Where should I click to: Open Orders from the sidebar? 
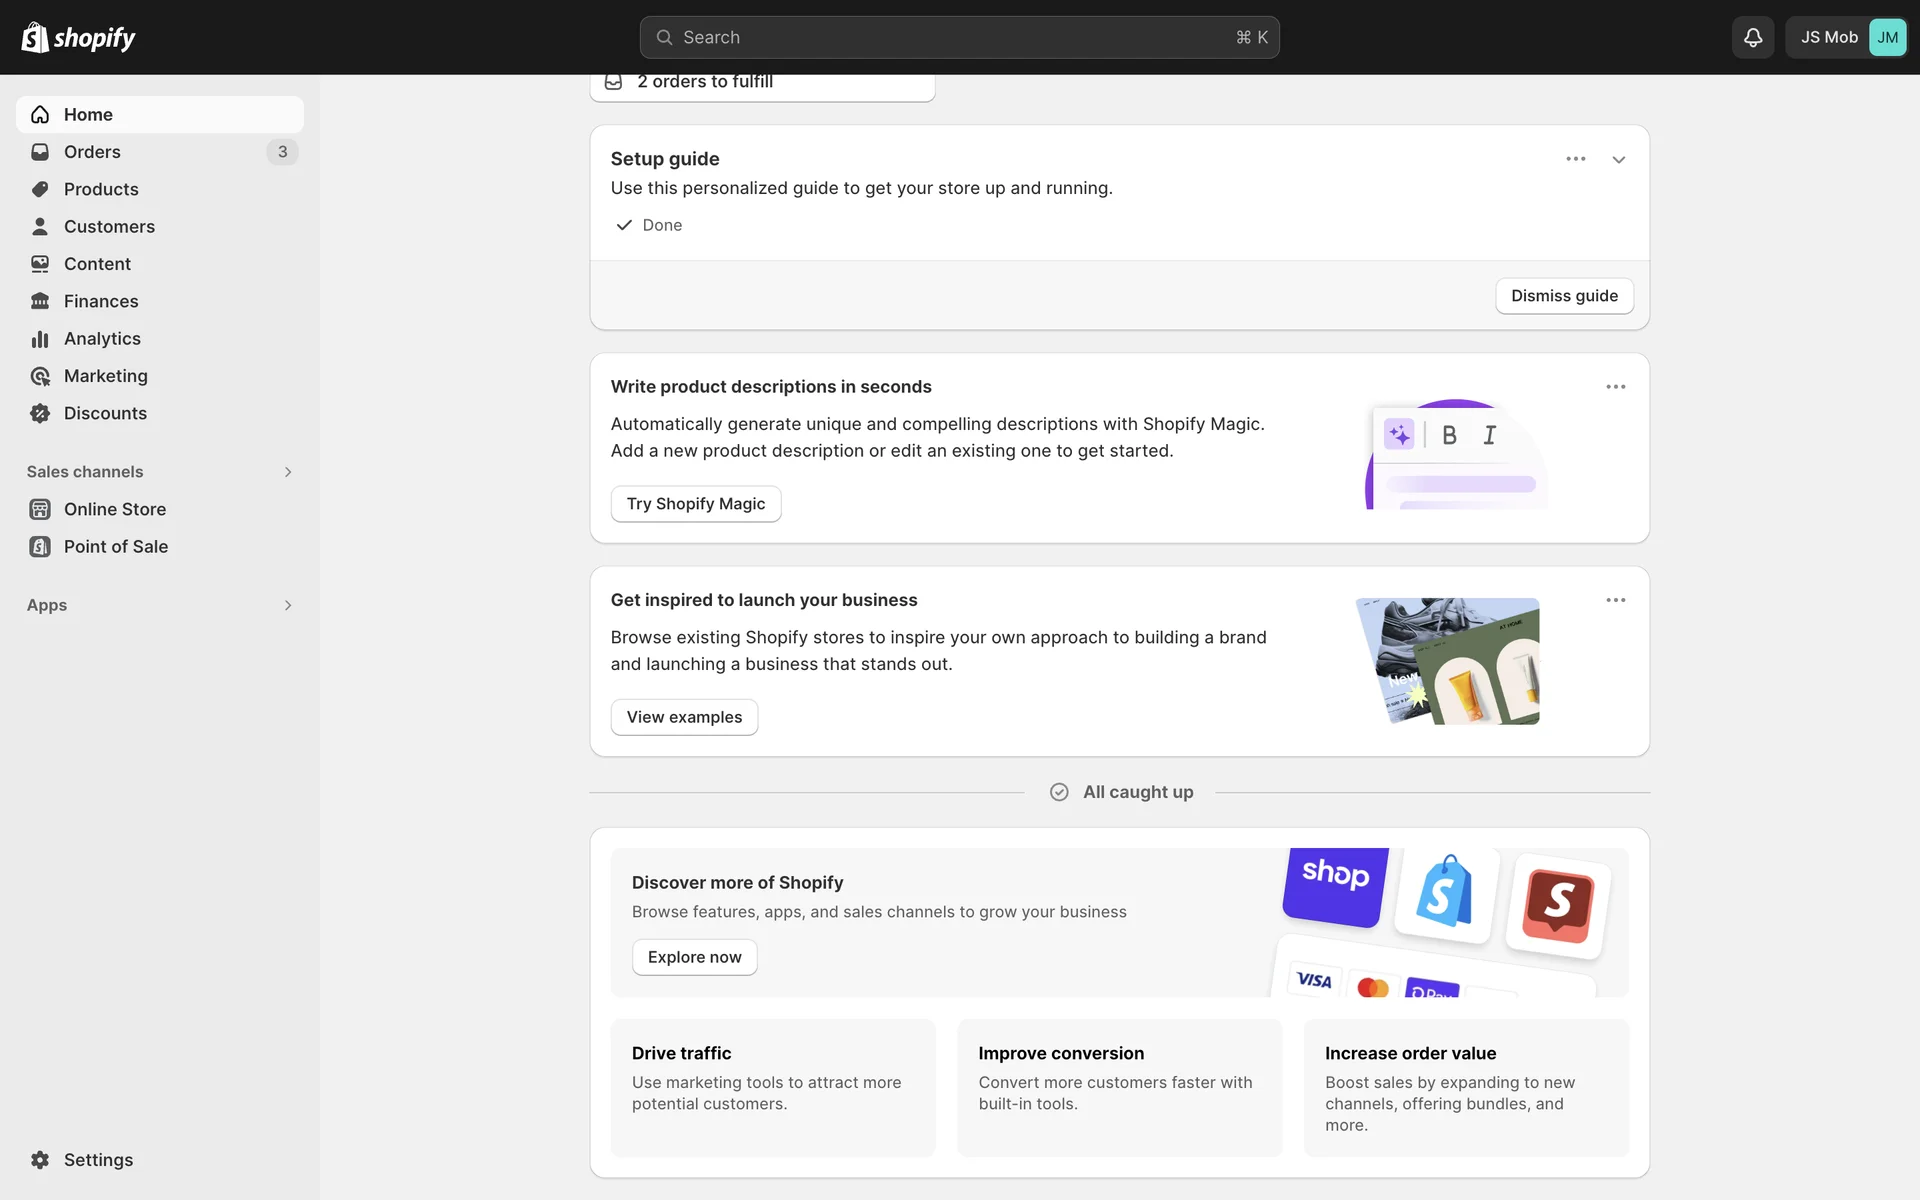pyautogui.click(x=92, y=152)
